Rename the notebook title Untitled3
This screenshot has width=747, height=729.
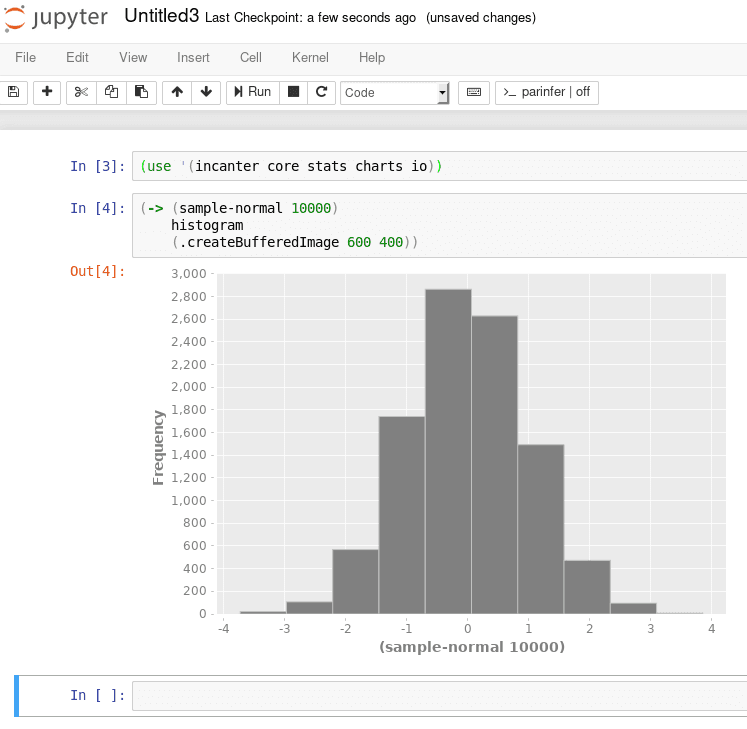(x=162, y=16)
